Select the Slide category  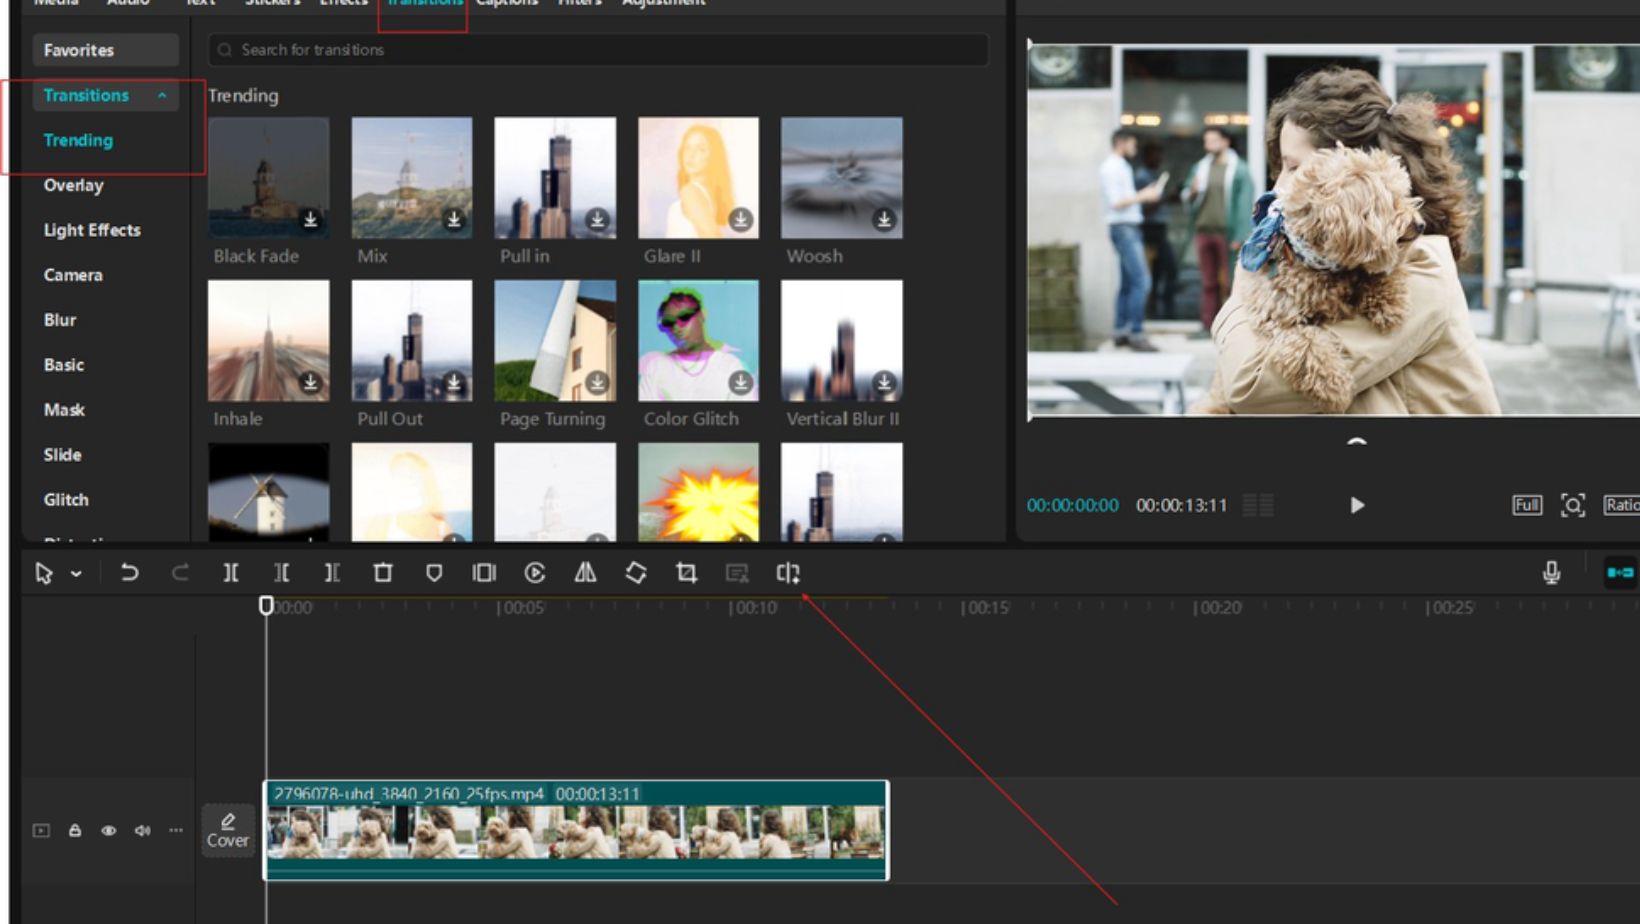62,455
